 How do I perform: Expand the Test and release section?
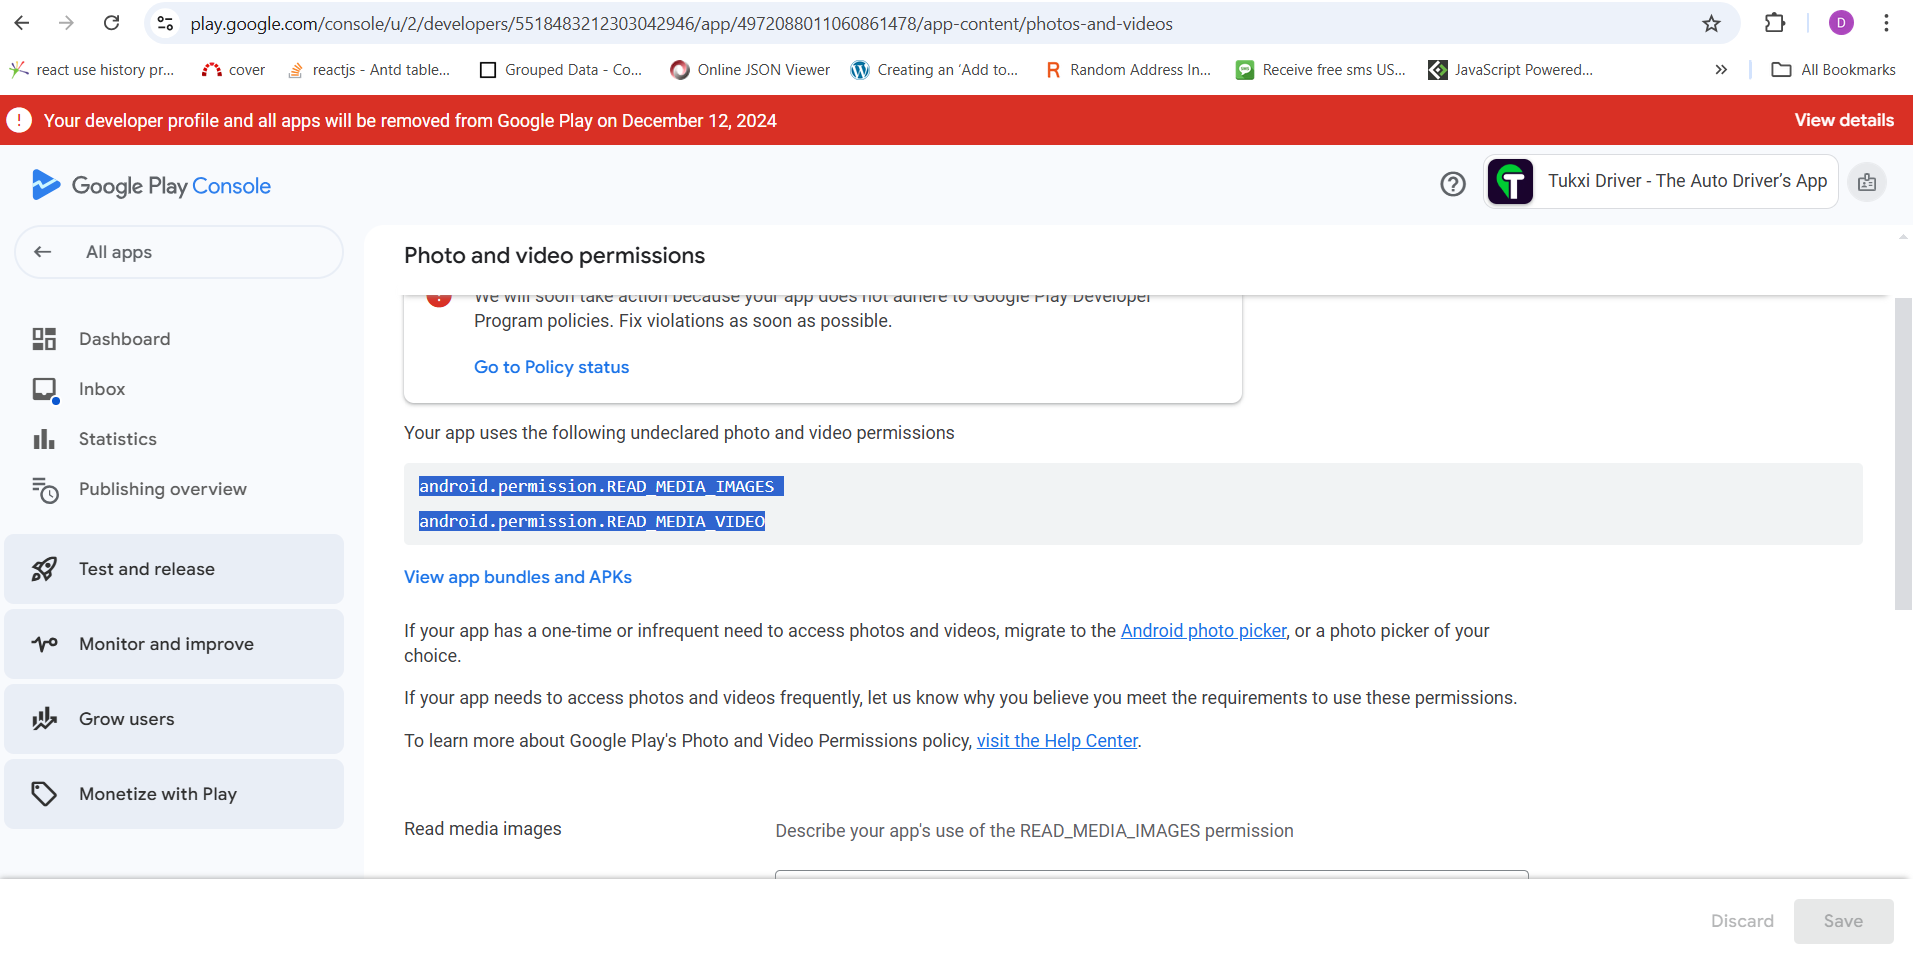(174, 569)
